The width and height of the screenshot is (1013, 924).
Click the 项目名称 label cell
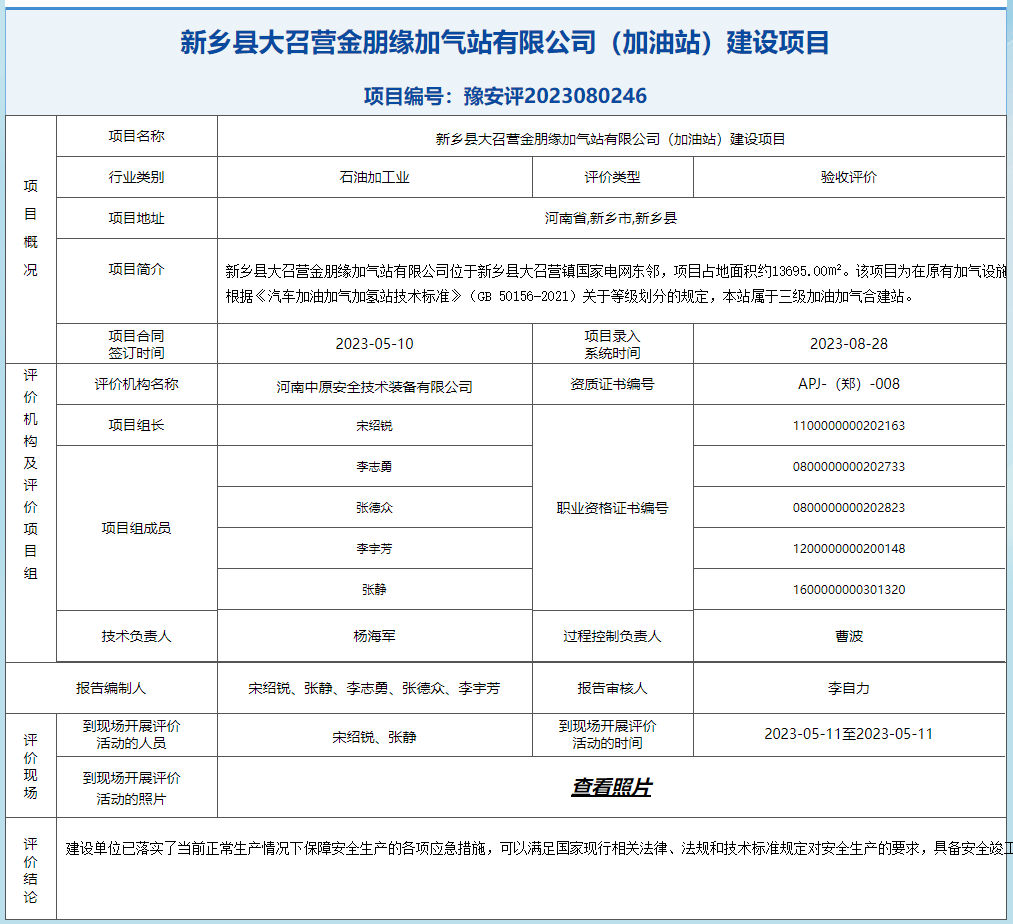tap(136, 136)
